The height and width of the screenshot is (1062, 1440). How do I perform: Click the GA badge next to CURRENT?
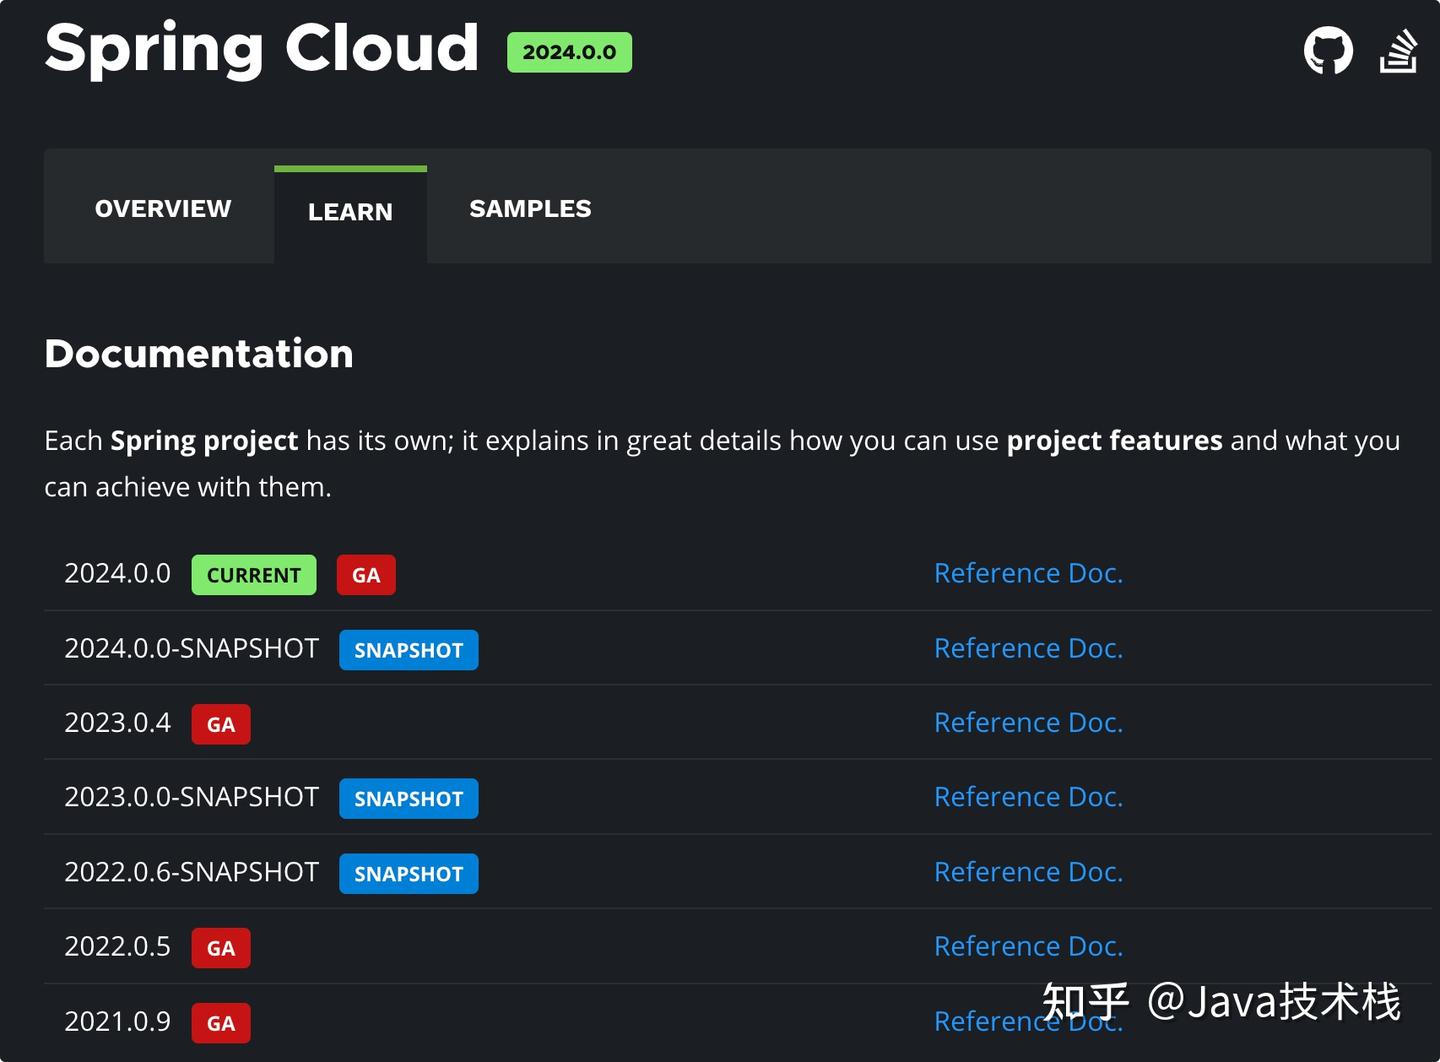(x=366, y=575)
